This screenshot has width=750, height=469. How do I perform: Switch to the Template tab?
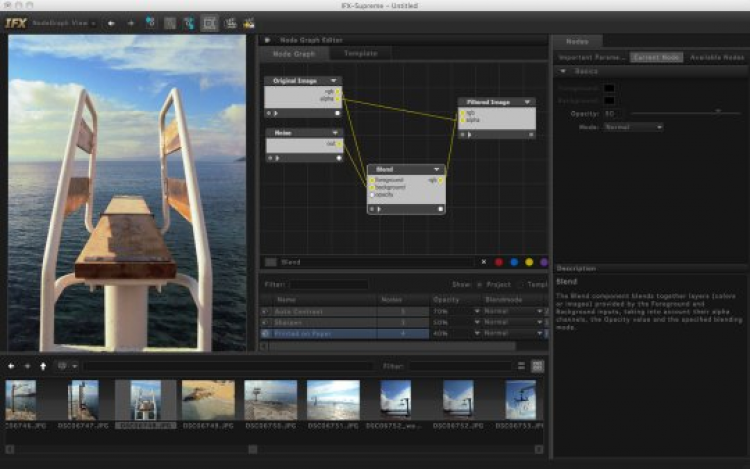(361, 53)
